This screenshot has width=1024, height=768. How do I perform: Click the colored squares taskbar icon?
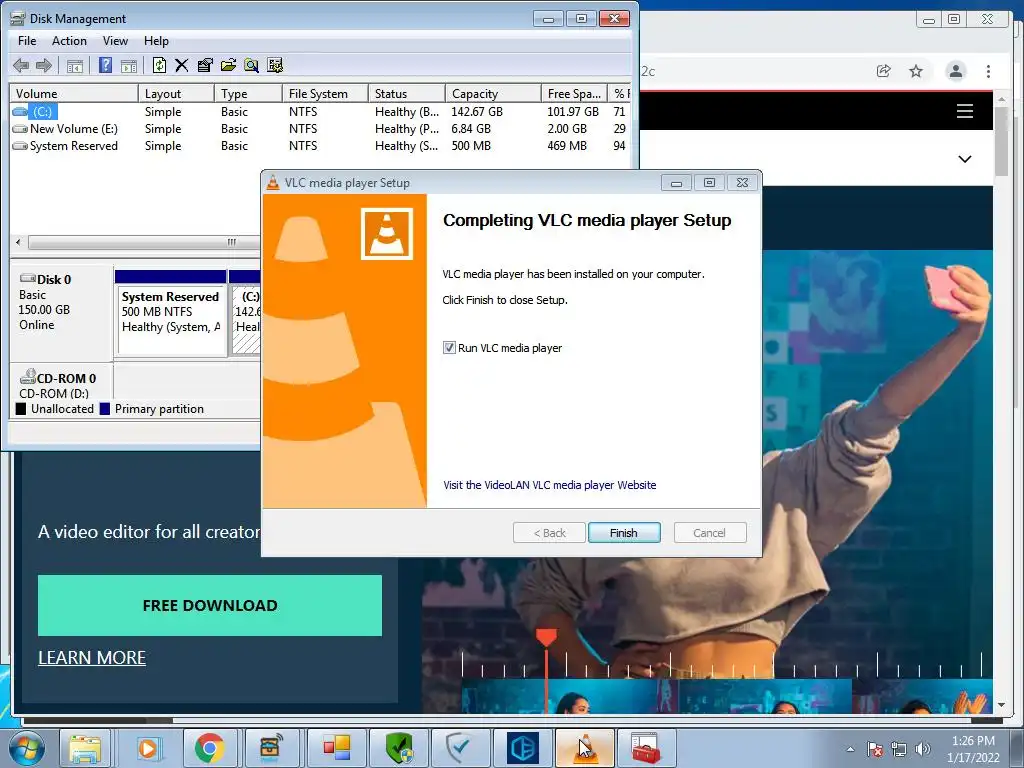337,748
